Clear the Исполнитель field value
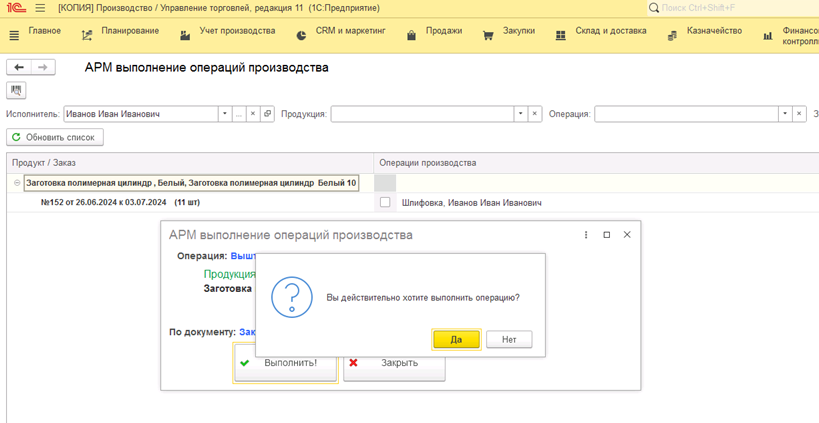This screenshot has width=819, height=423. [253, 114]
